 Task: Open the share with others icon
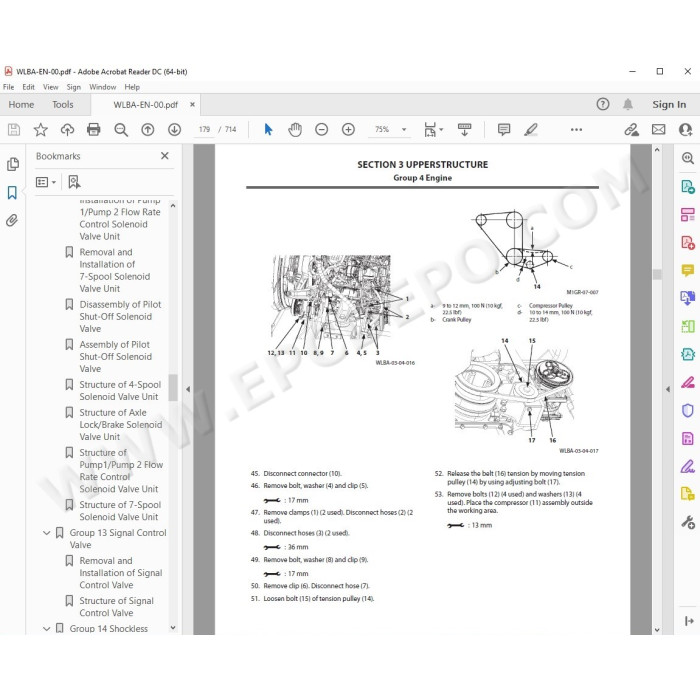click(x=685, y=129)
